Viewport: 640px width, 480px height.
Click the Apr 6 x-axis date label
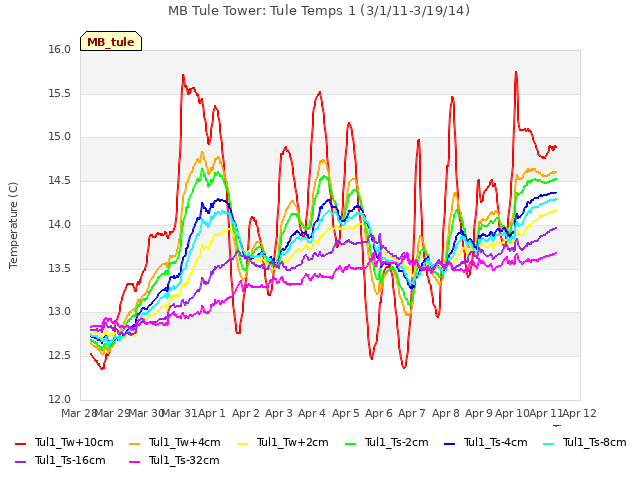[379, 413]
